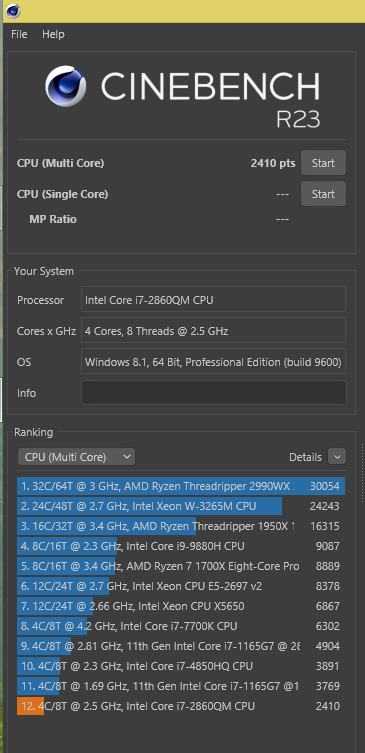Select the Threadripper 2990WX ranking entry
Screen dimensions: 365x753
click(x=181, y=486)
